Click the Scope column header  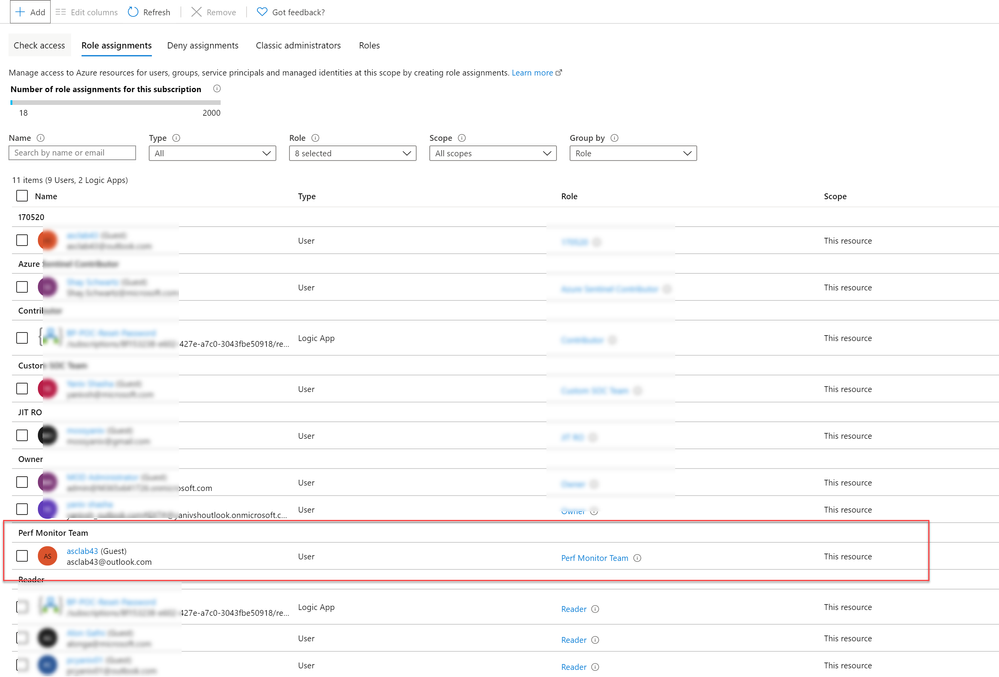(835, 197)
